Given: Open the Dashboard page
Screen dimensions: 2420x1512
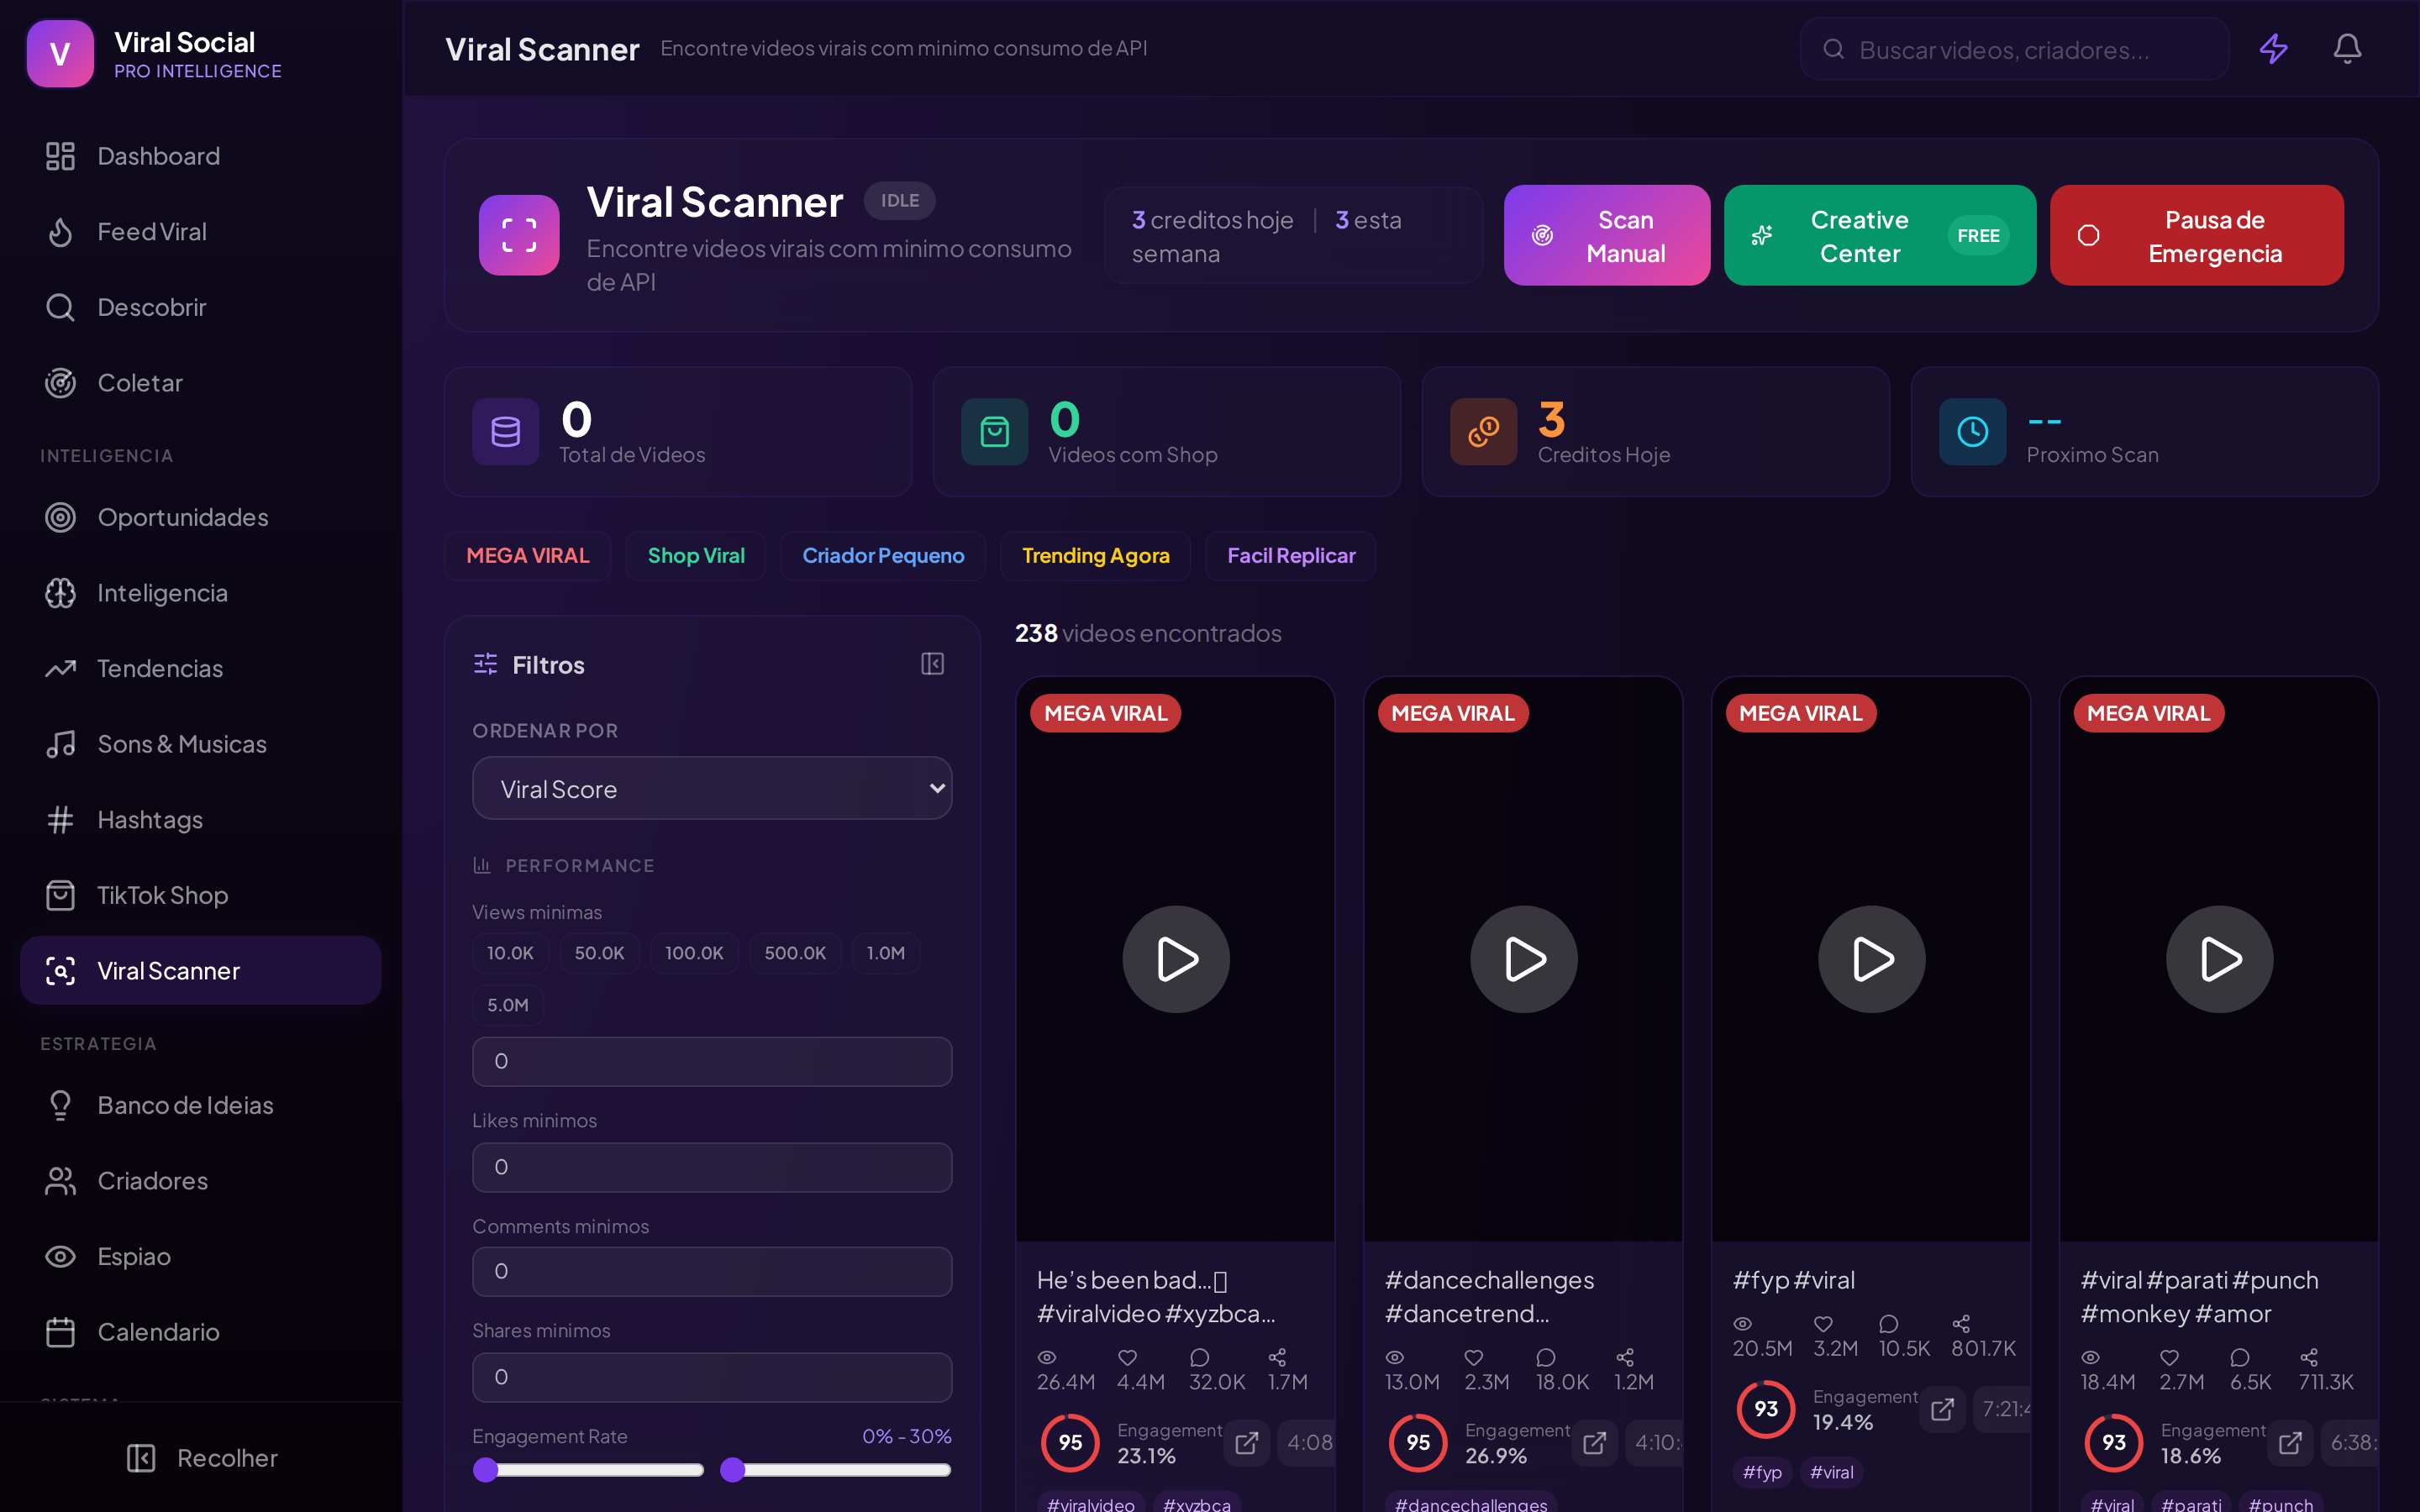Looking at the screenshot, I should 200,156.
